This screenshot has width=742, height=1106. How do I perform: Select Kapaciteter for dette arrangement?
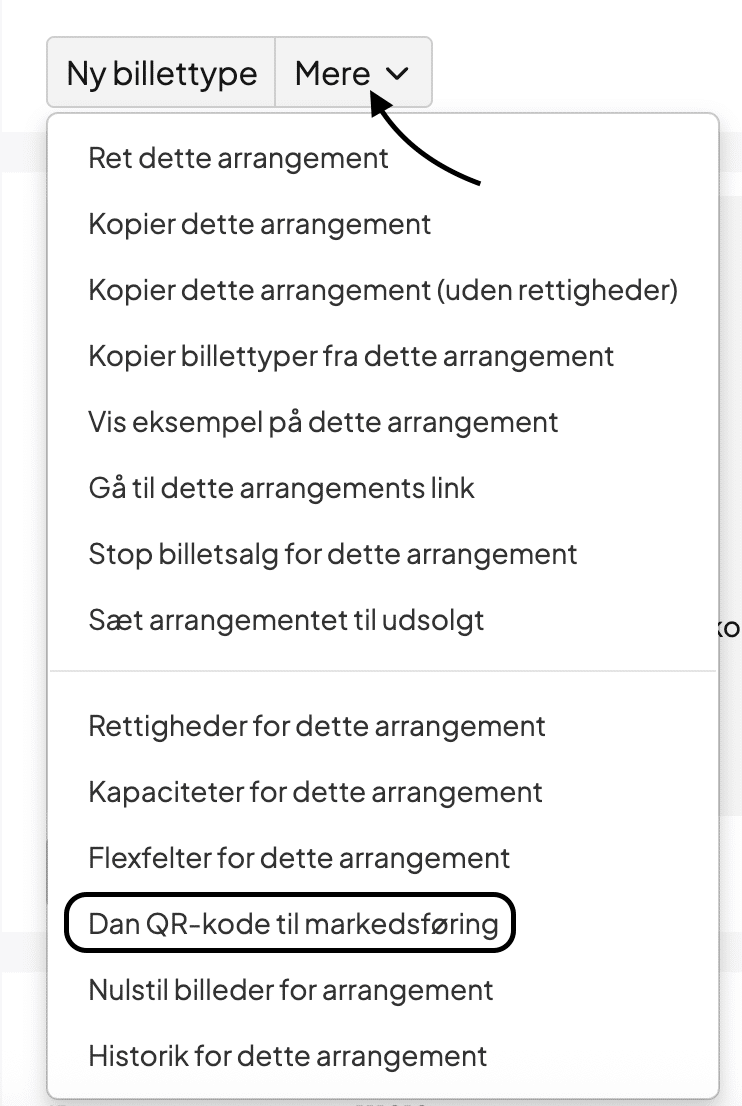[315, 792]
